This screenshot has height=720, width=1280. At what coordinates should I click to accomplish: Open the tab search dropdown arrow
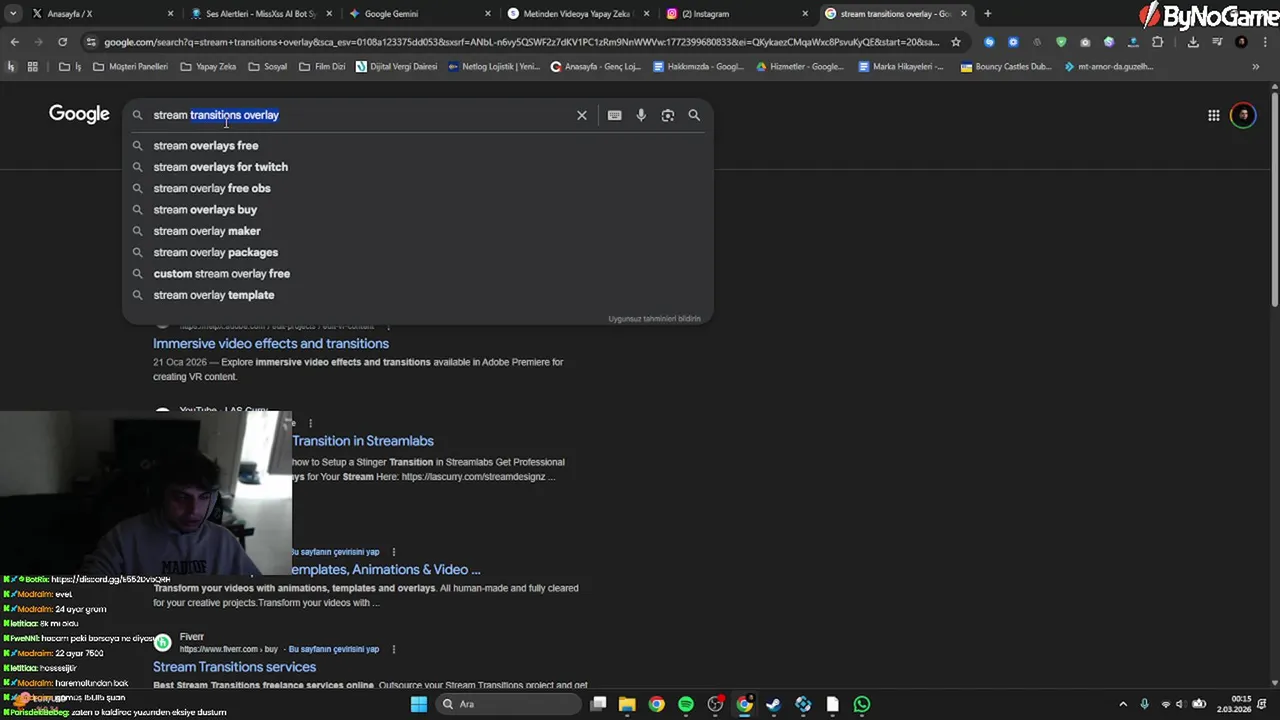13,14
